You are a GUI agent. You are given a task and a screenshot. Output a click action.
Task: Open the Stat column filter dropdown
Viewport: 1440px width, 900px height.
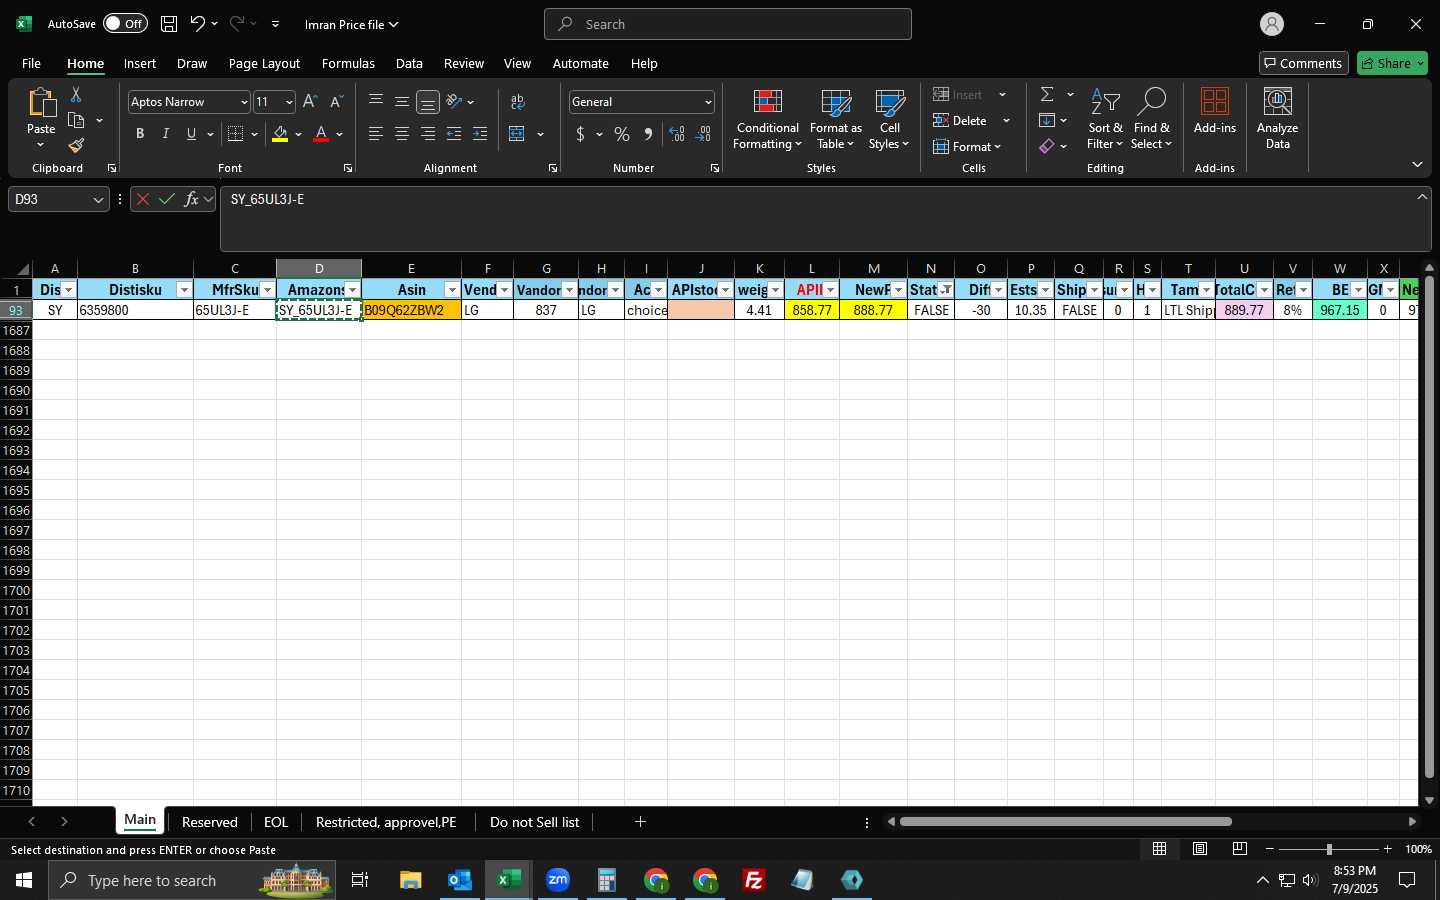coord(945,290)
